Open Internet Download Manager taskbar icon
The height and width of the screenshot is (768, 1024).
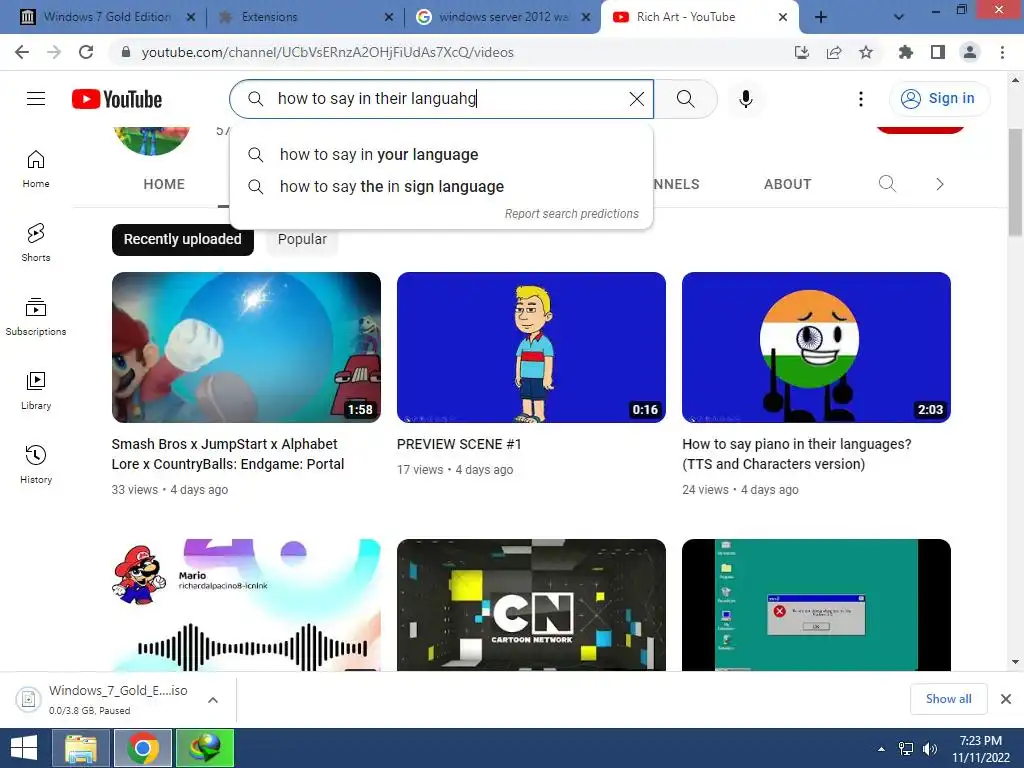pos(205,748)
